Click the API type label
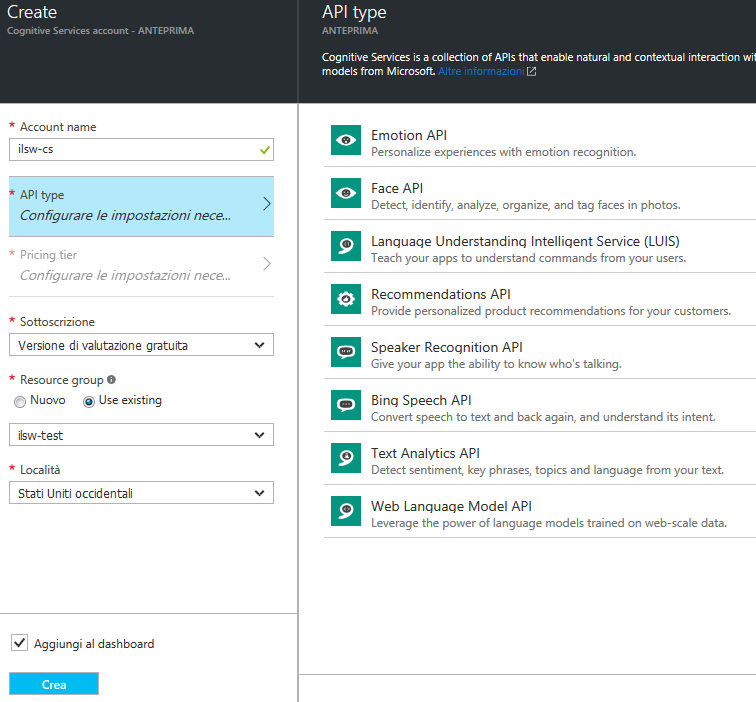Viewport: 756px width, 702px height. [42, 195]
